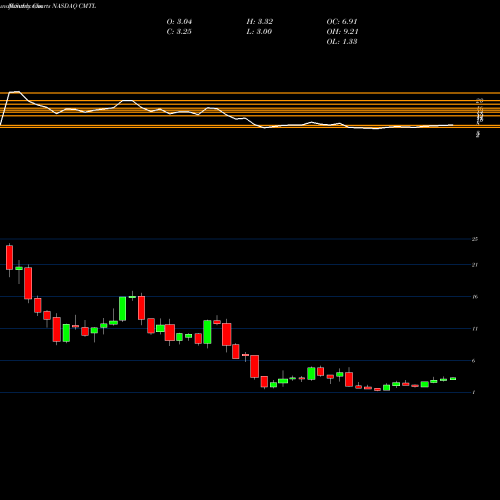Click the 21 price axis label
The image size is (500, 500).
tap(475, 265)
